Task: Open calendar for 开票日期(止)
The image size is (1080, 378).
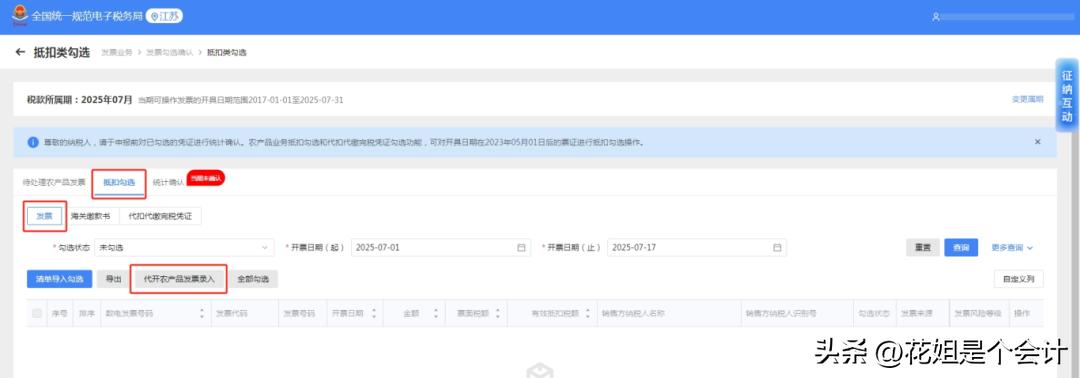Action: point(777,247)
